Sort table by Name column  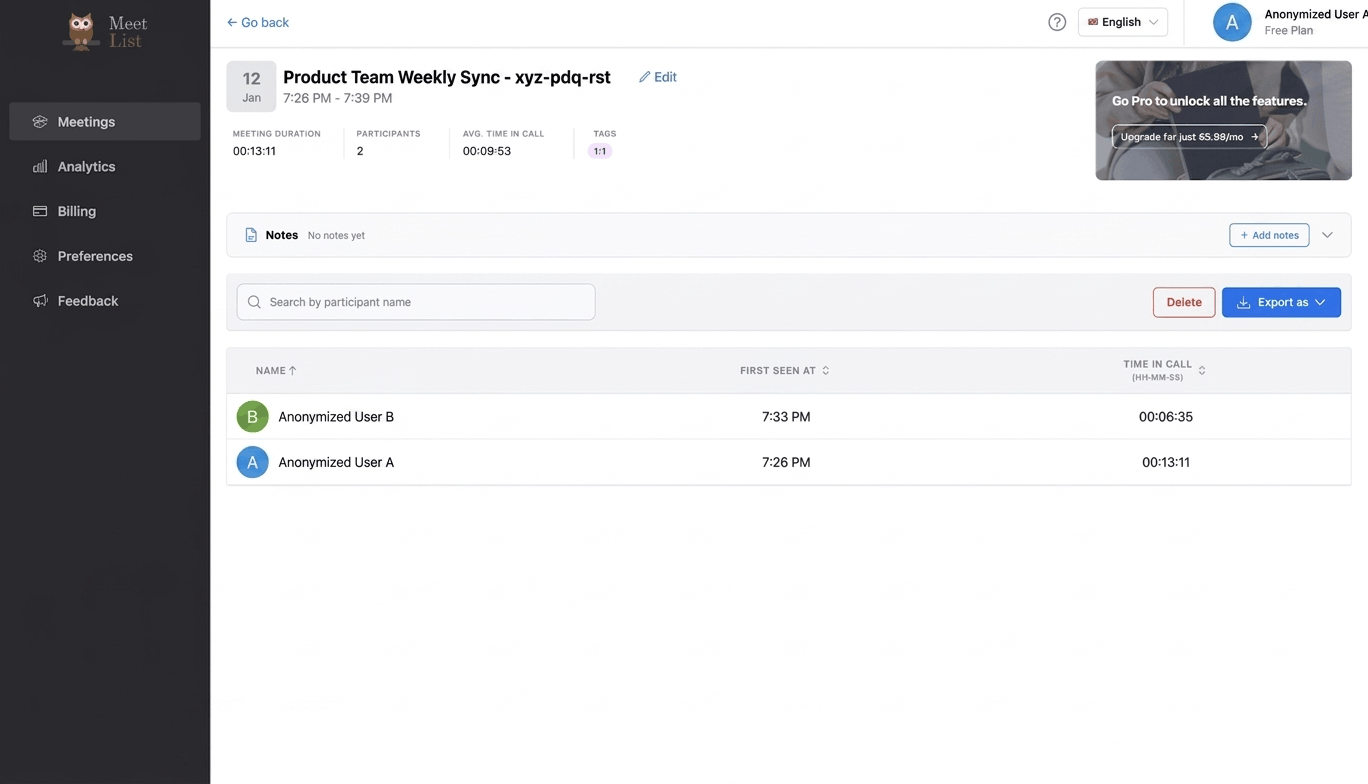[x=276, y=371]
